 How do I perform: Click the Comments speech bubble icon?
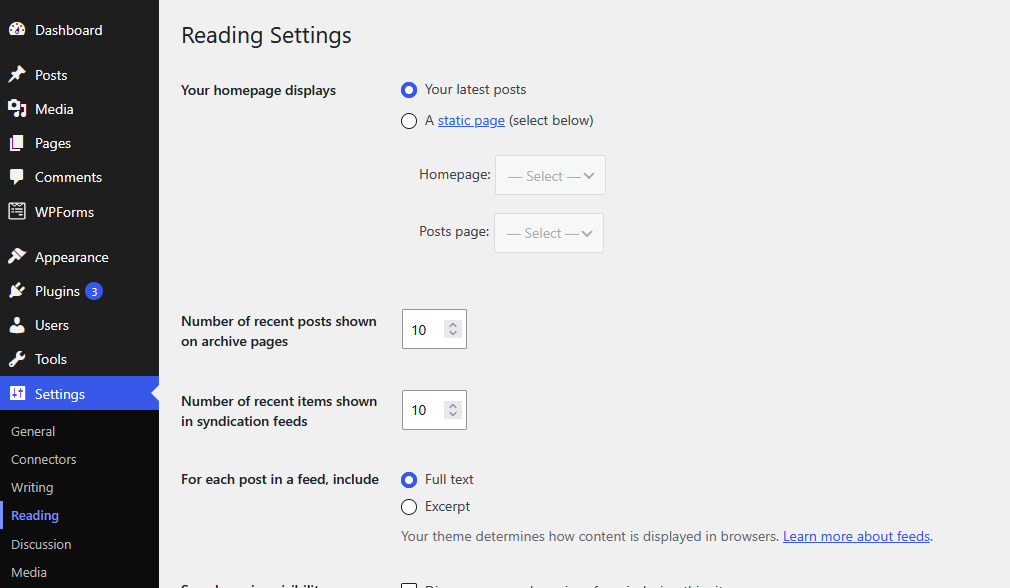tap(17, 177)
